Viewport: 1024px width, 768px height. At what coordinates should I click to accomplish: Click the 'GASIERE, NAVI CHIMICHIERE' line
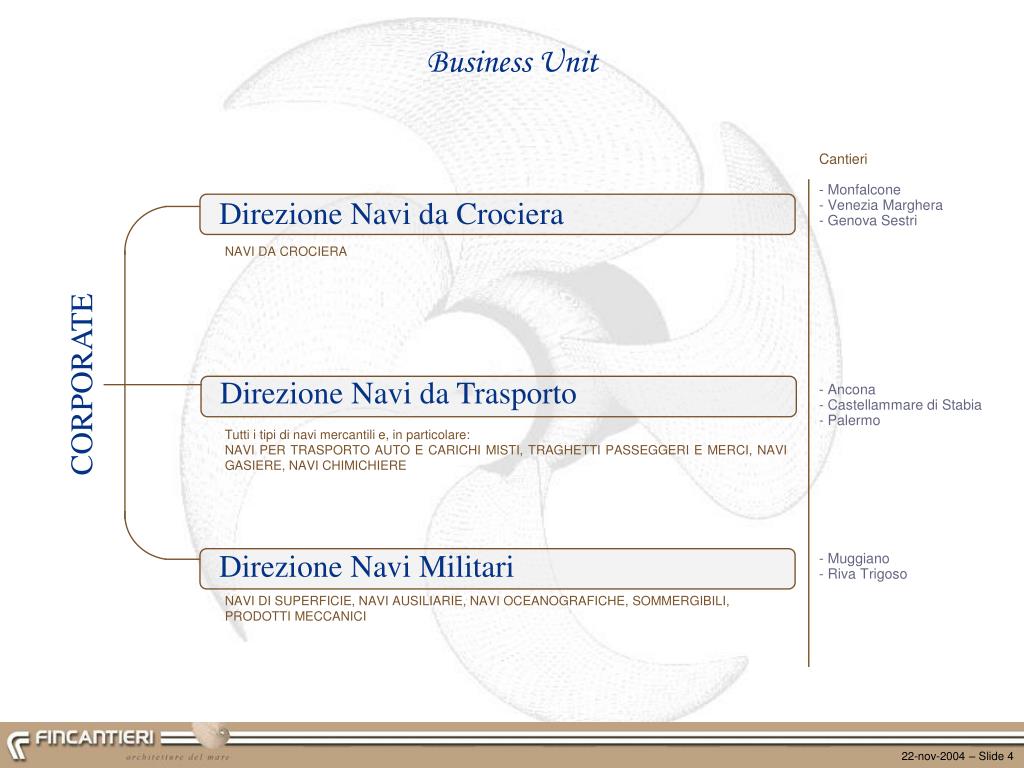click(315, 466)
